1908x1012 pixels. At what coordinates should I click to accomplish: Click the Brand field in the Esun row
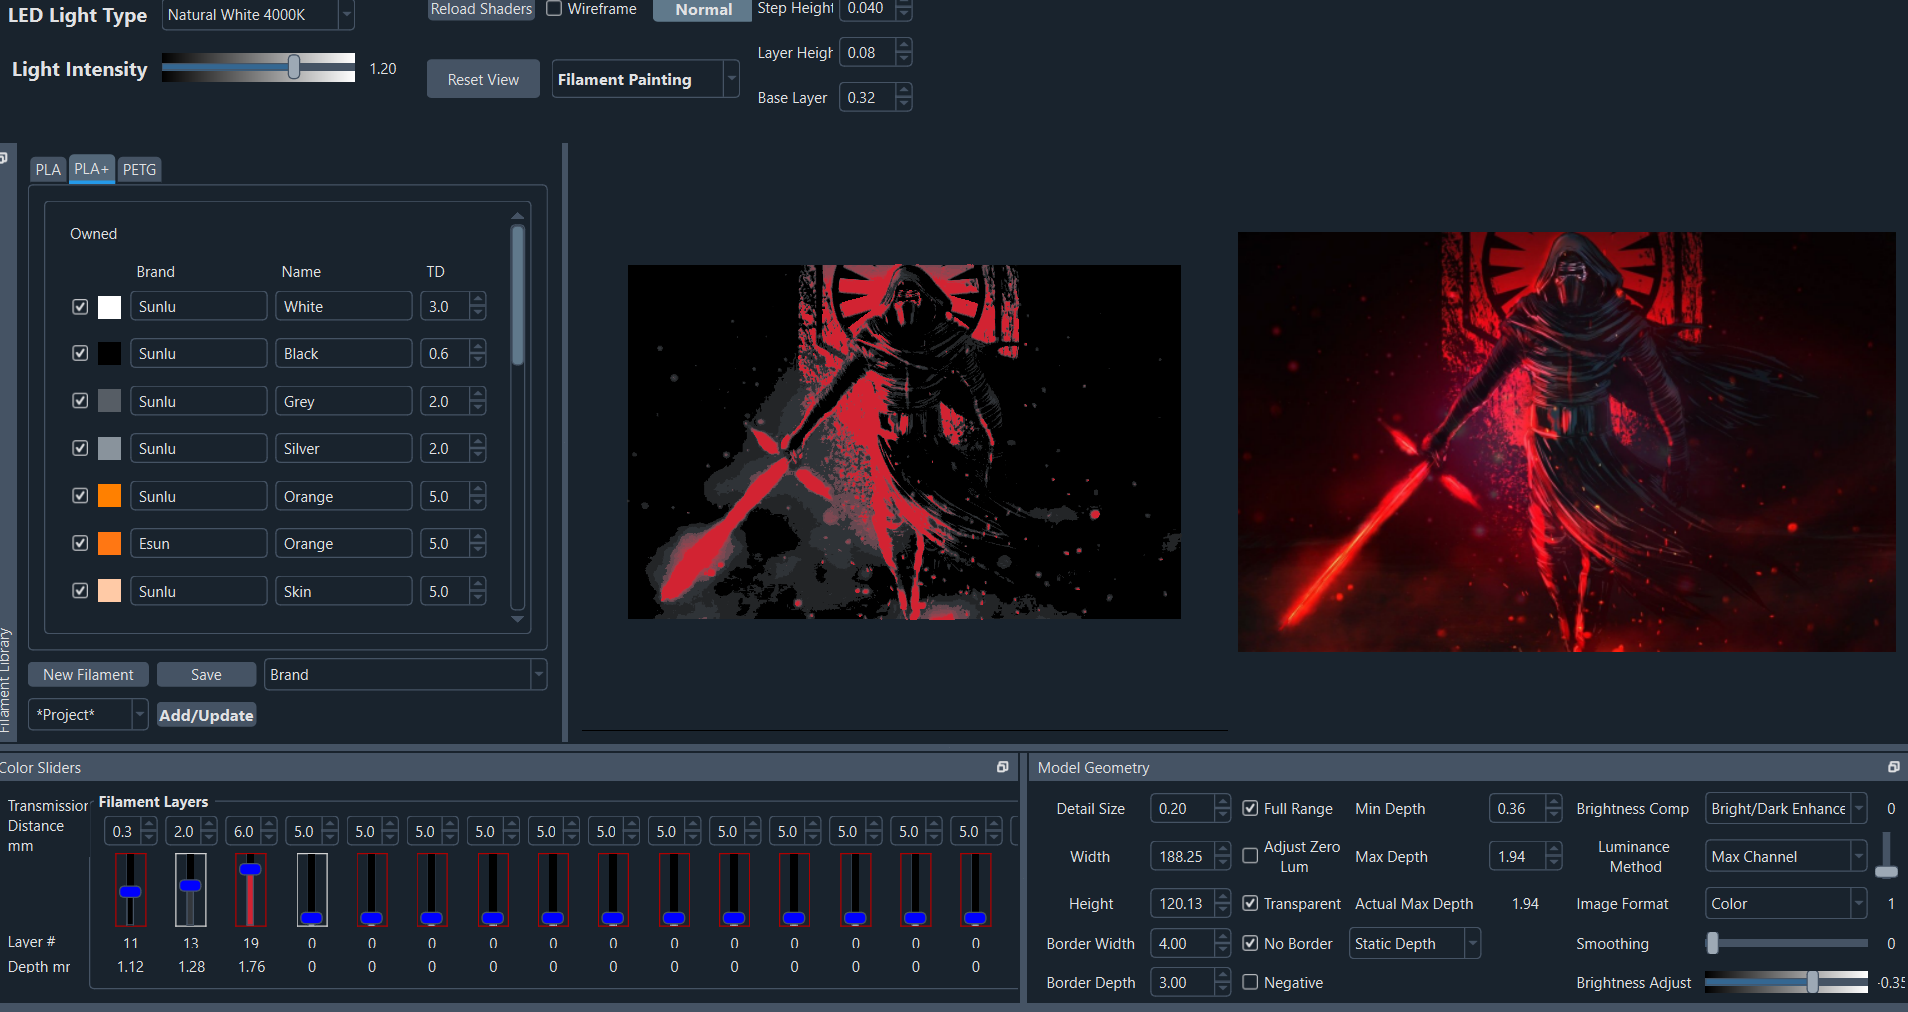tap(198, 543)
